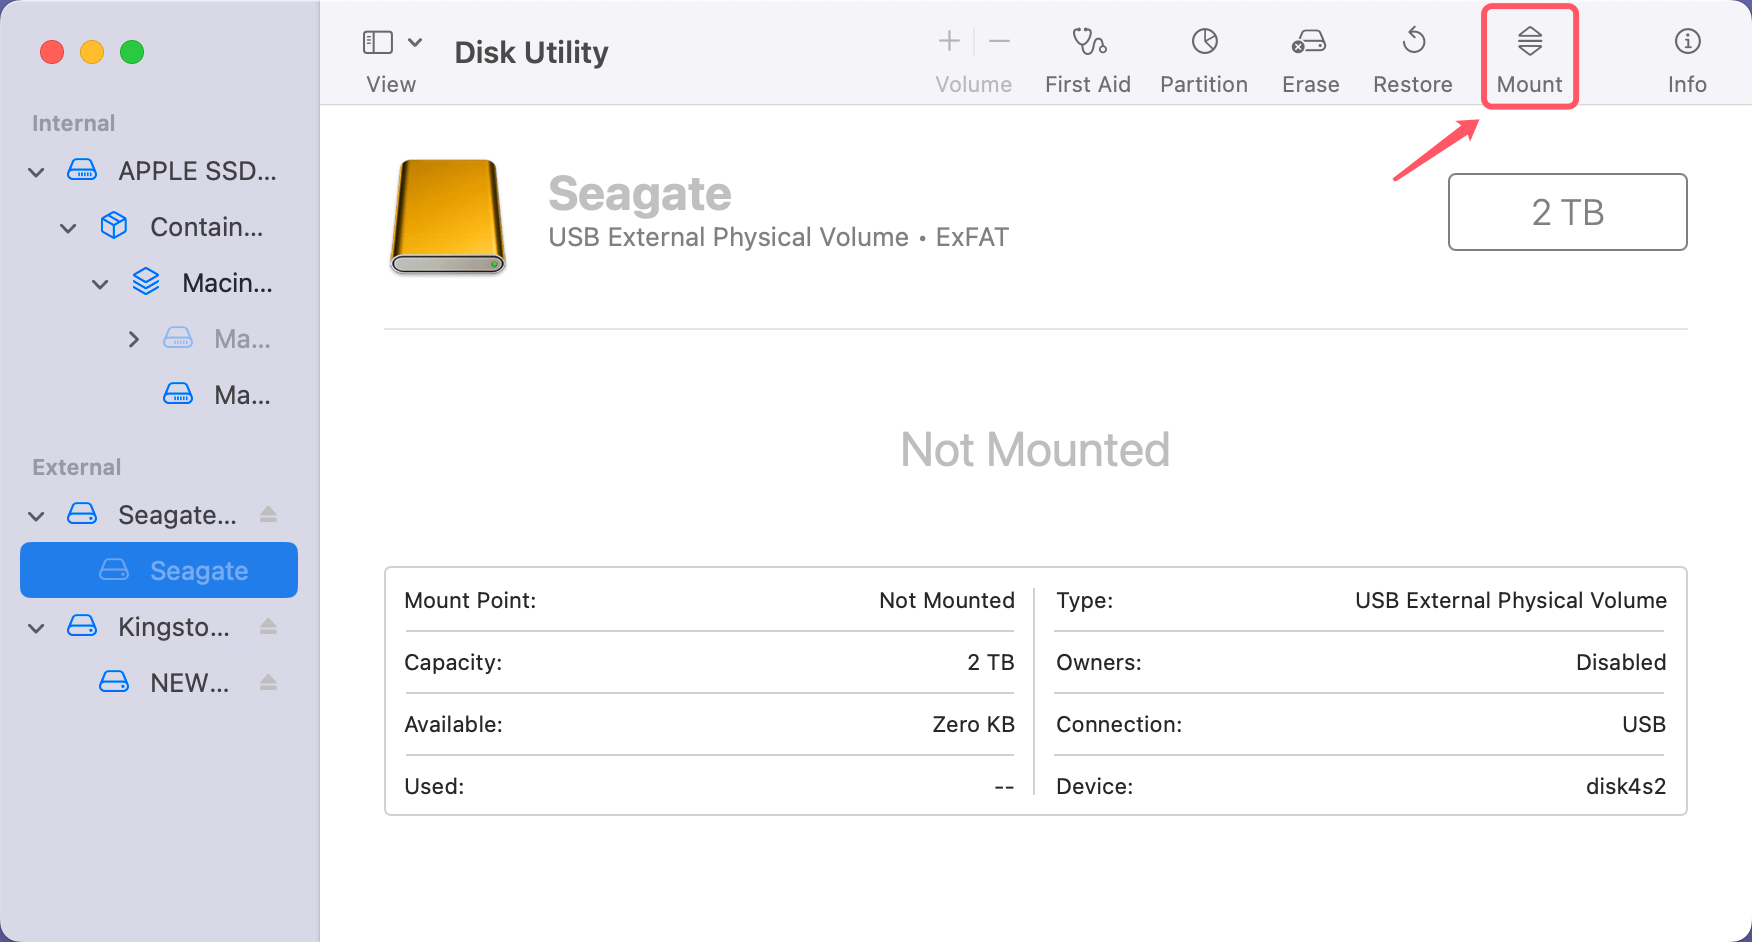Expand the collapsed Macintosh HD sub-volume
Screen dimensions: 1752x942
pos(135,338)
